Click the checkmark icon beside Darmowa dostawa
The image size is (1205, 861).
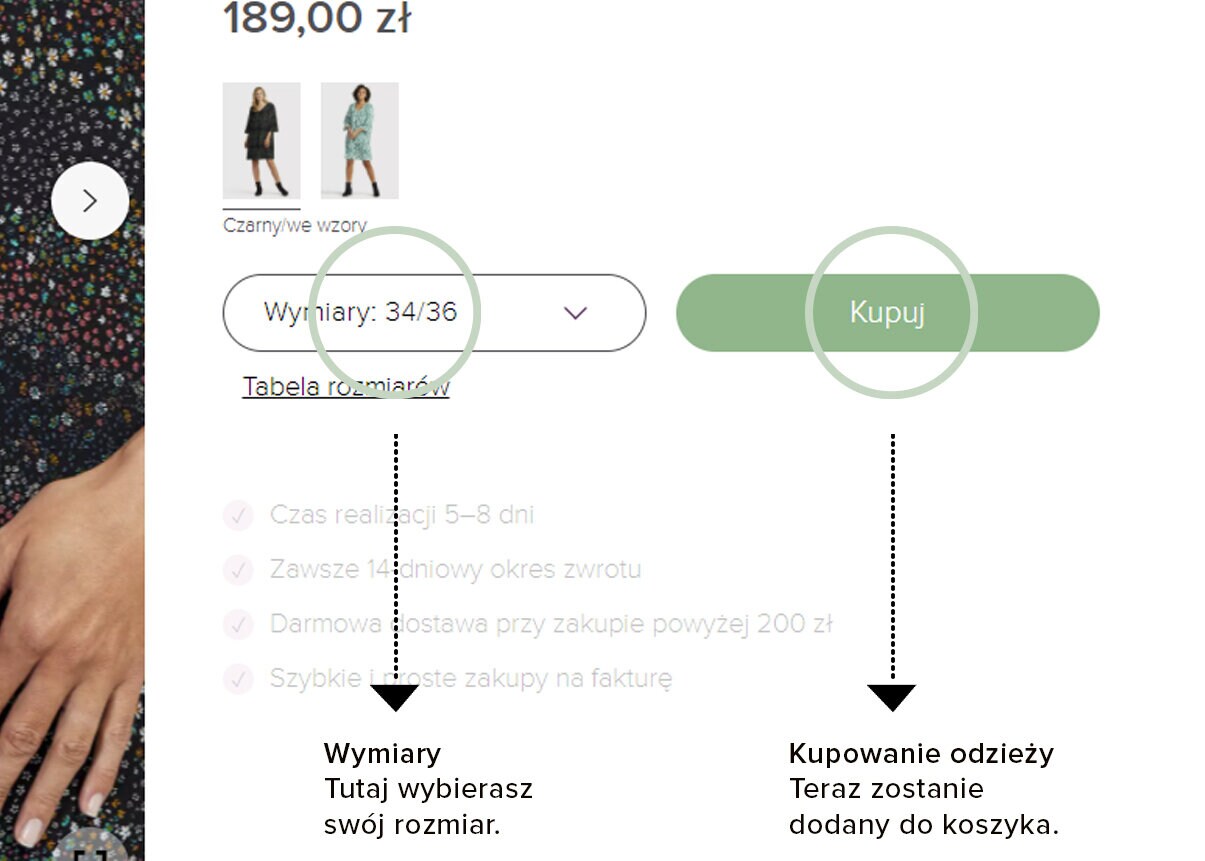pyautogui.click(x=238, y=624)
